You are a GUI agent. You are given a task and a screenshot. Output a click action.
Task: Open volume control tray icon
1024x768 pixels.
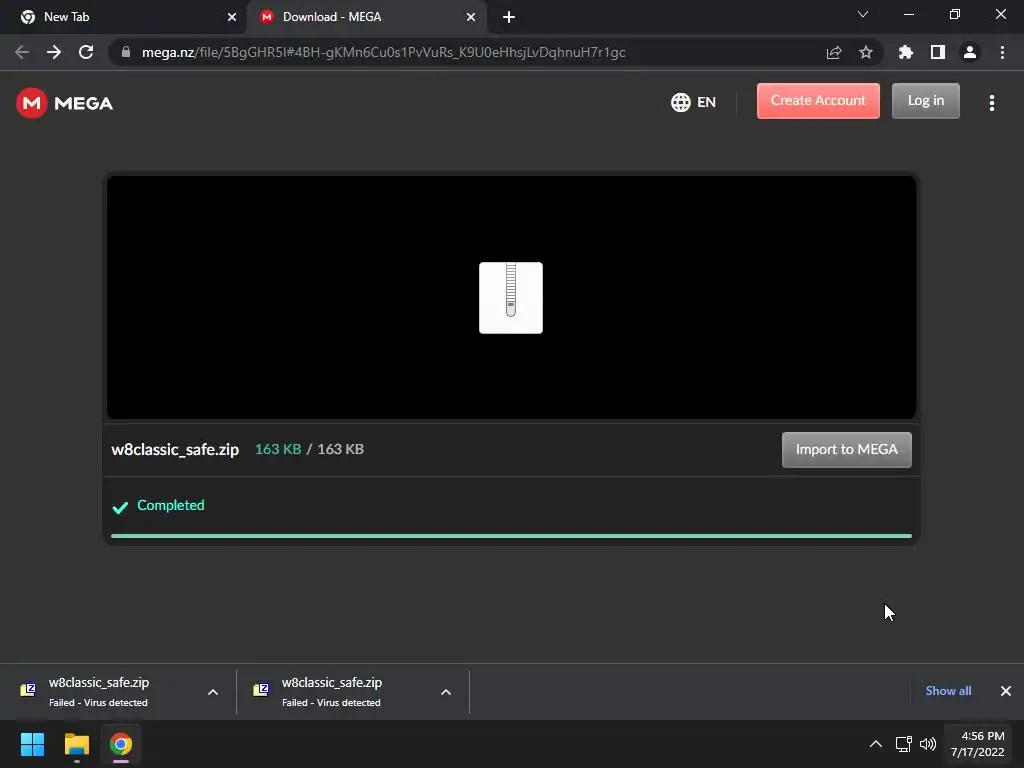coord(927,744)
